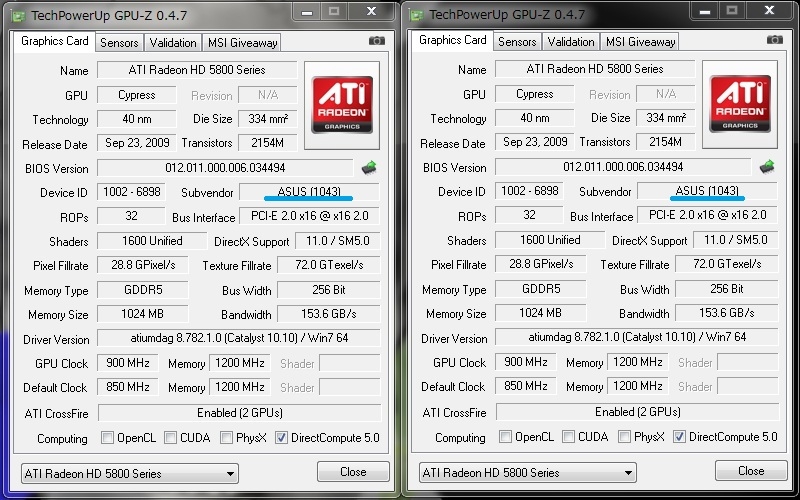
Task: Open the GPU selector dropdown in right window
Action: pos(528,472)
